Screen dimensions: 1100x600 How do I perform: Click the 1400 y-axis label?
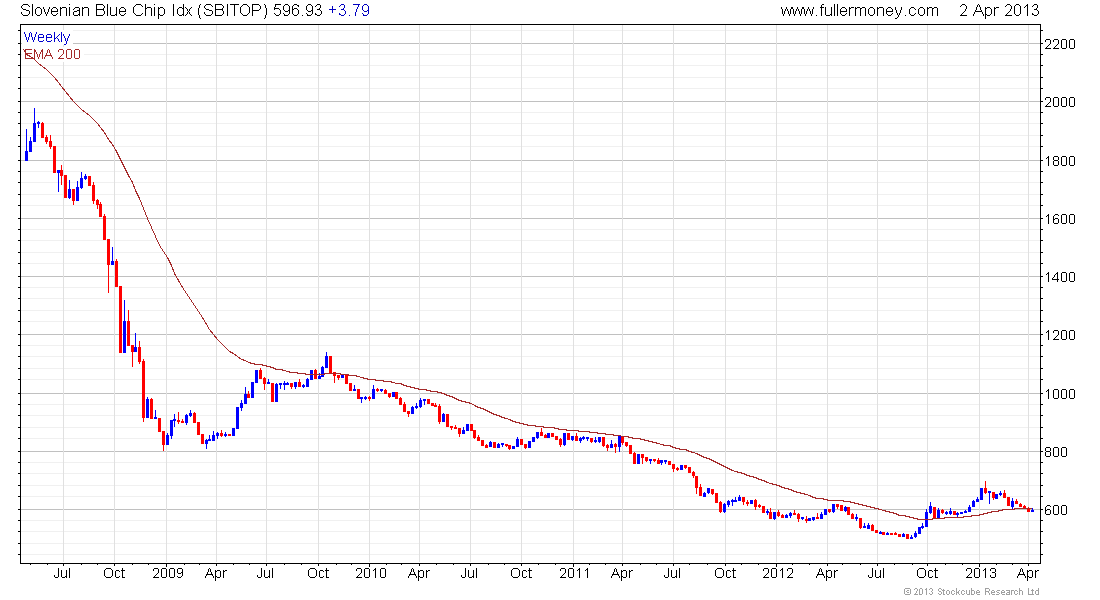(1060, 277)
